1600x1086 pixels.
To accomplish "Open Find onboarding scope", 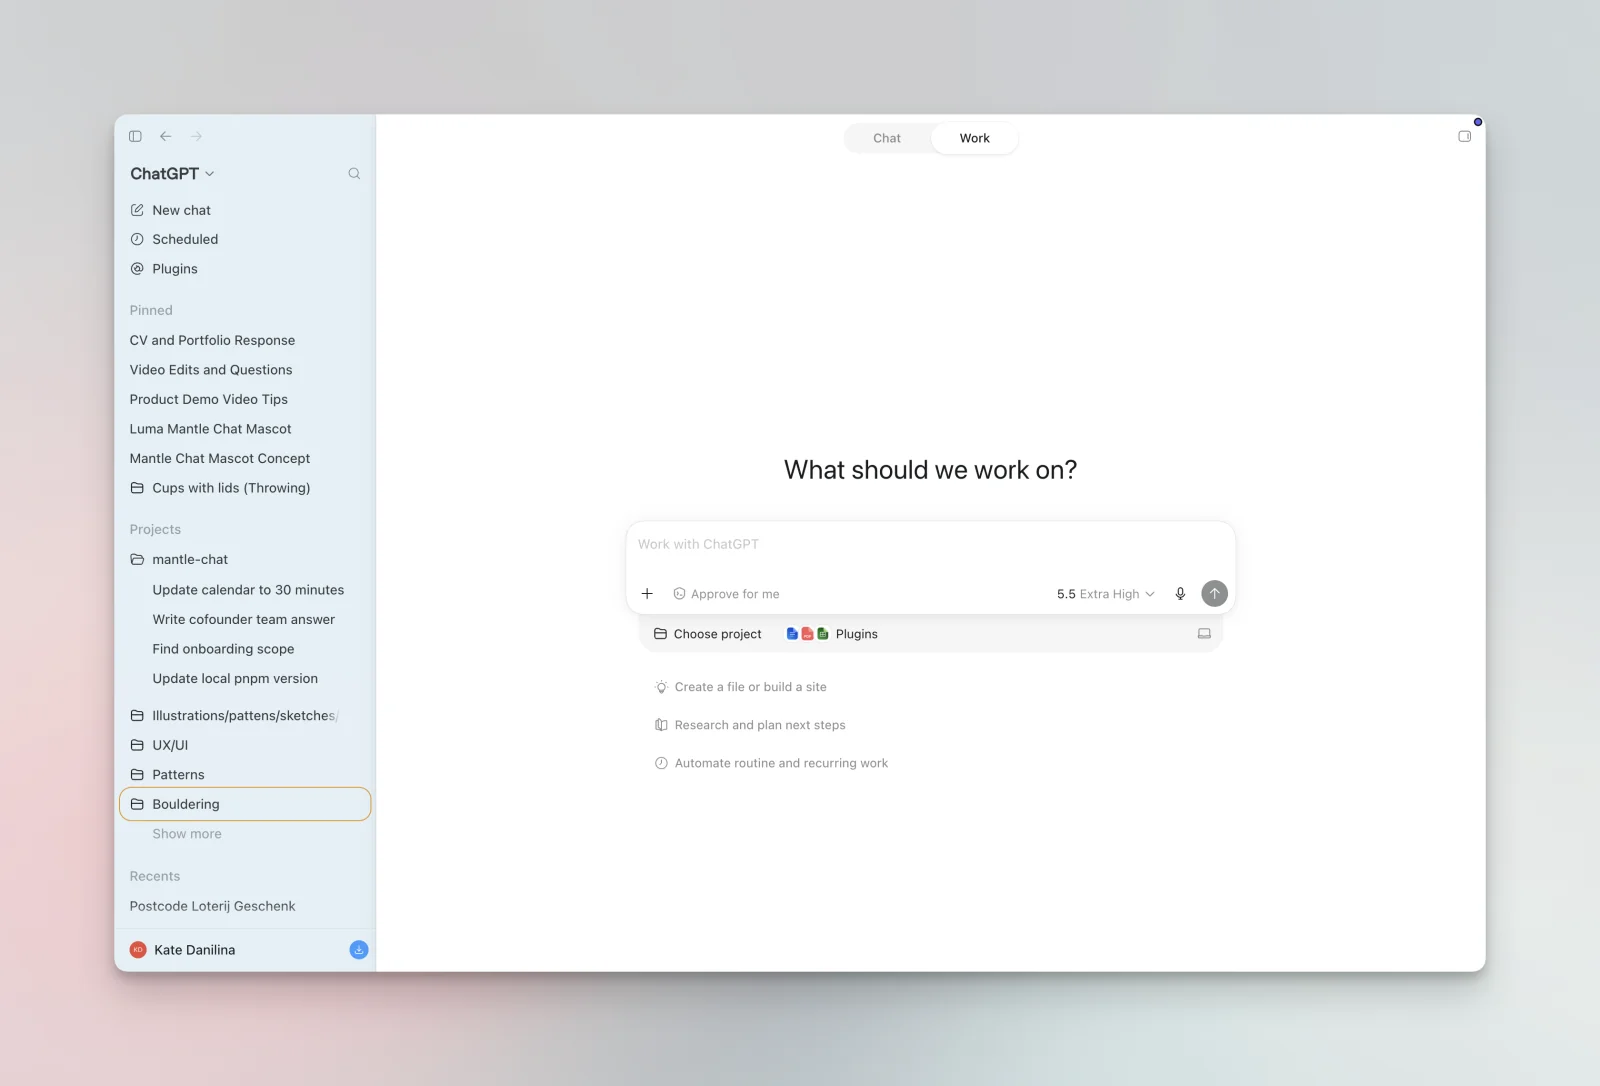I will click(245, 649).
